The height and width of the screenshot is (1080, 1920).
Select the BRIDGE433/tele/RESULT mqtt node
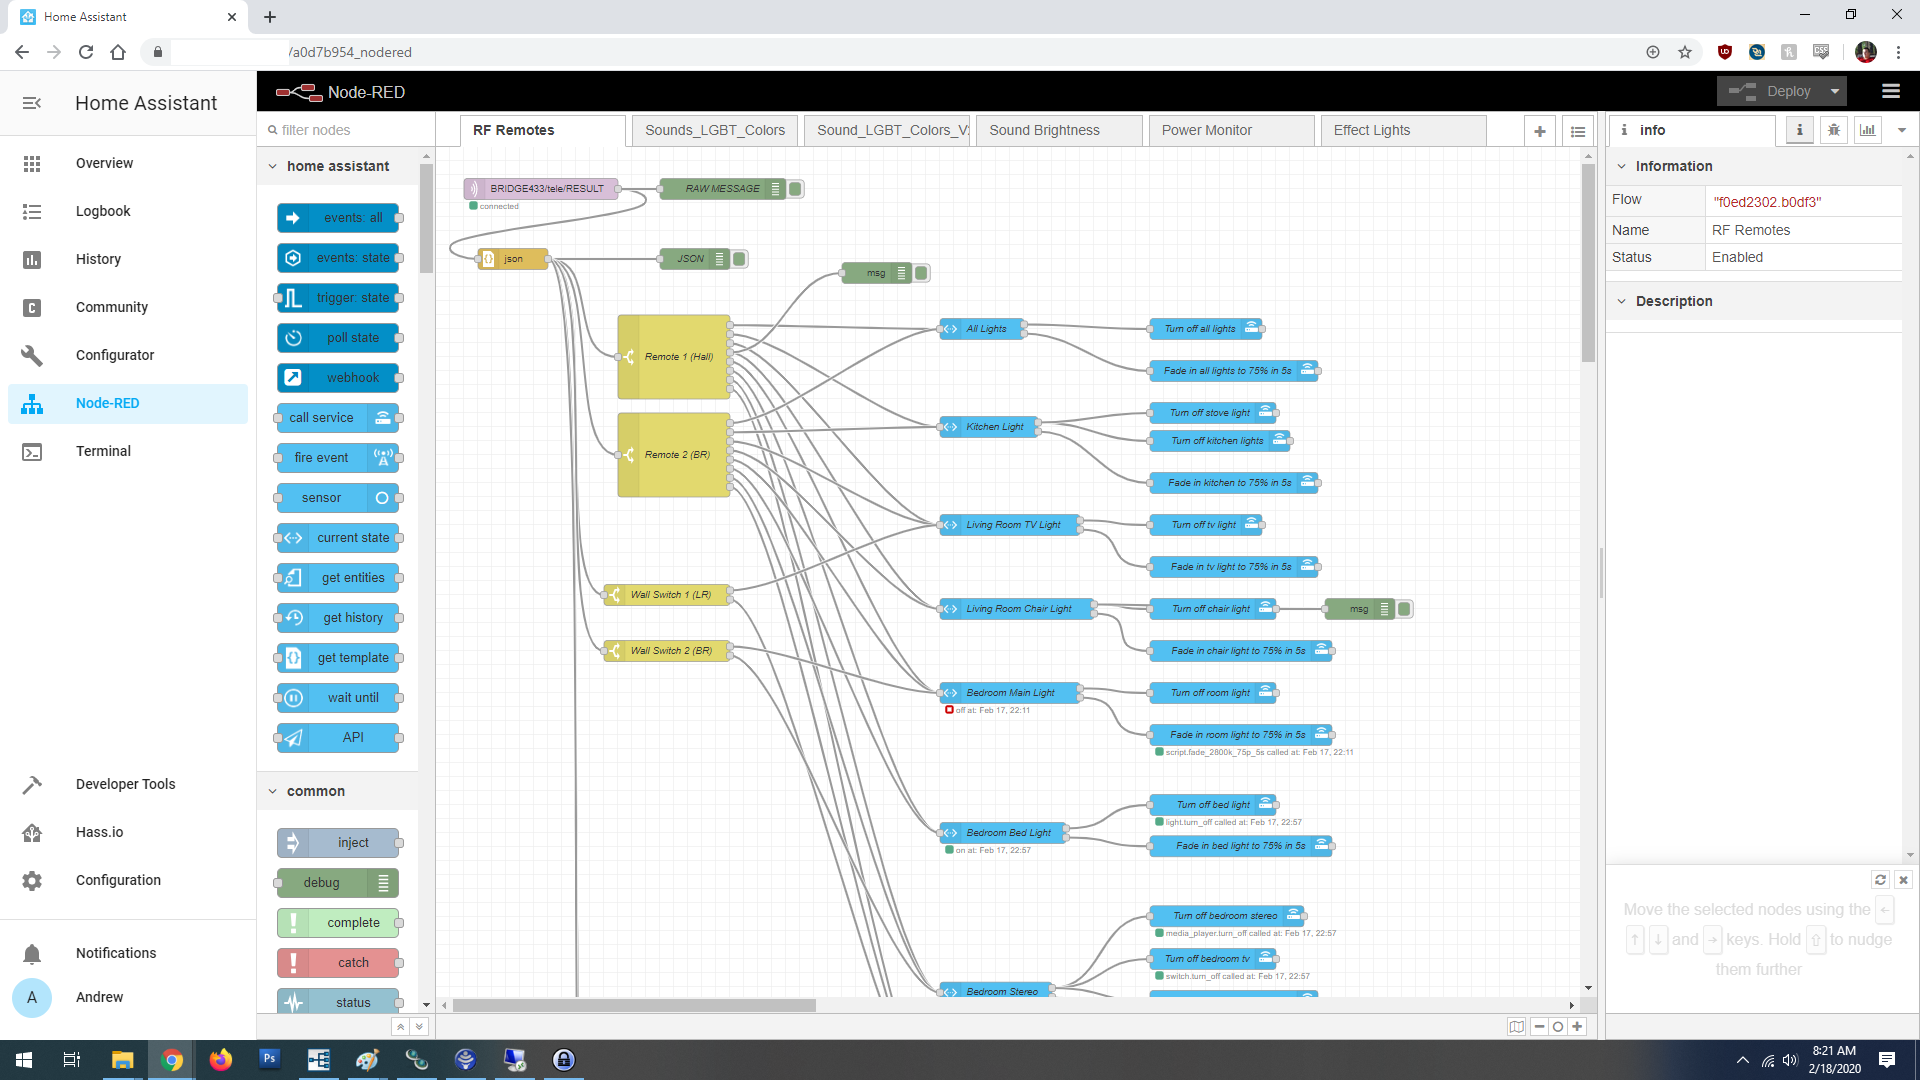click(541, 189)
